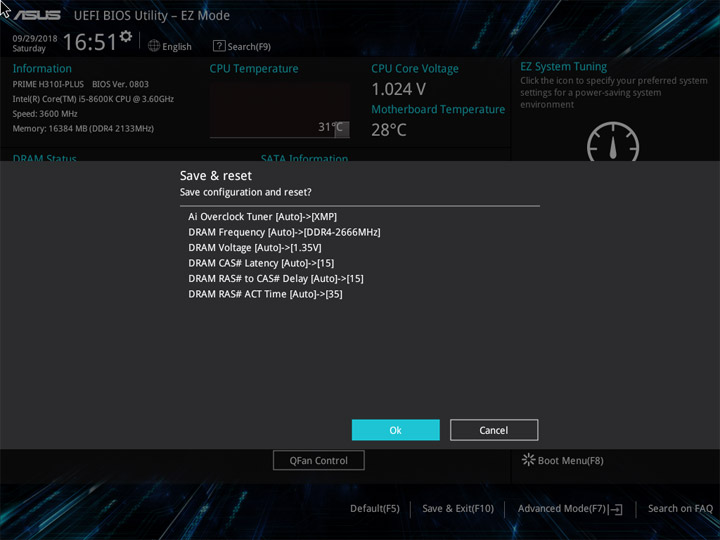The image size is (720, 540).
Task: Click the Motherboard Temperature heading
Action: coord(438,109)
